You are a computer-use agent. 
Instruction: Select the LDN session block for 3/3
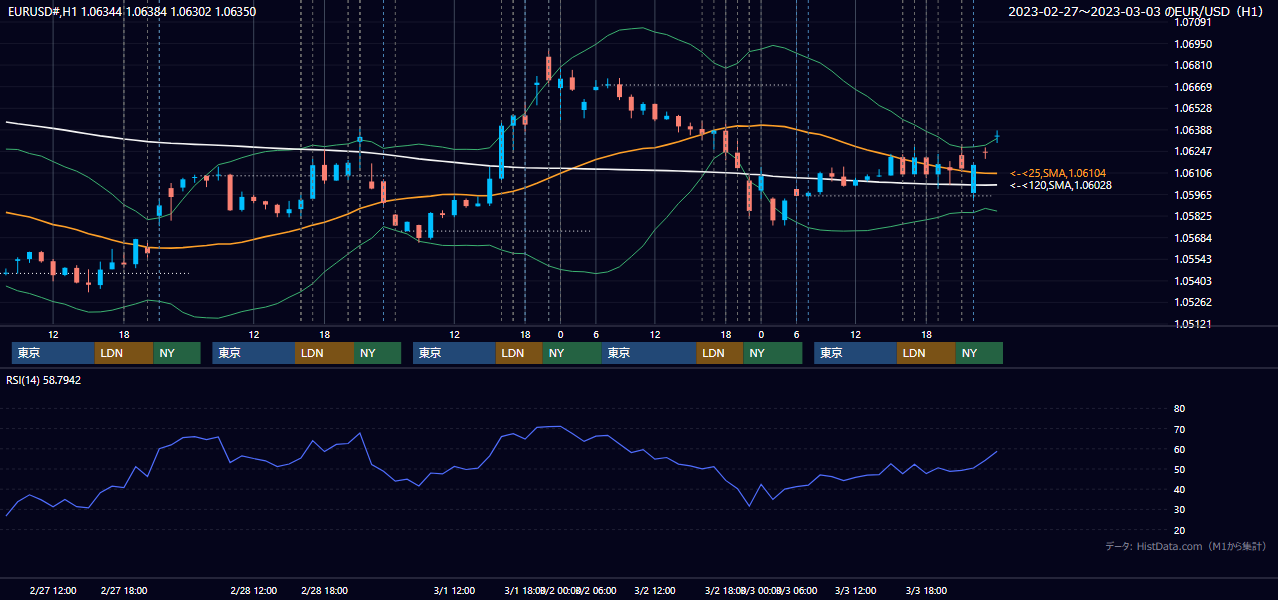click(926, 353)
